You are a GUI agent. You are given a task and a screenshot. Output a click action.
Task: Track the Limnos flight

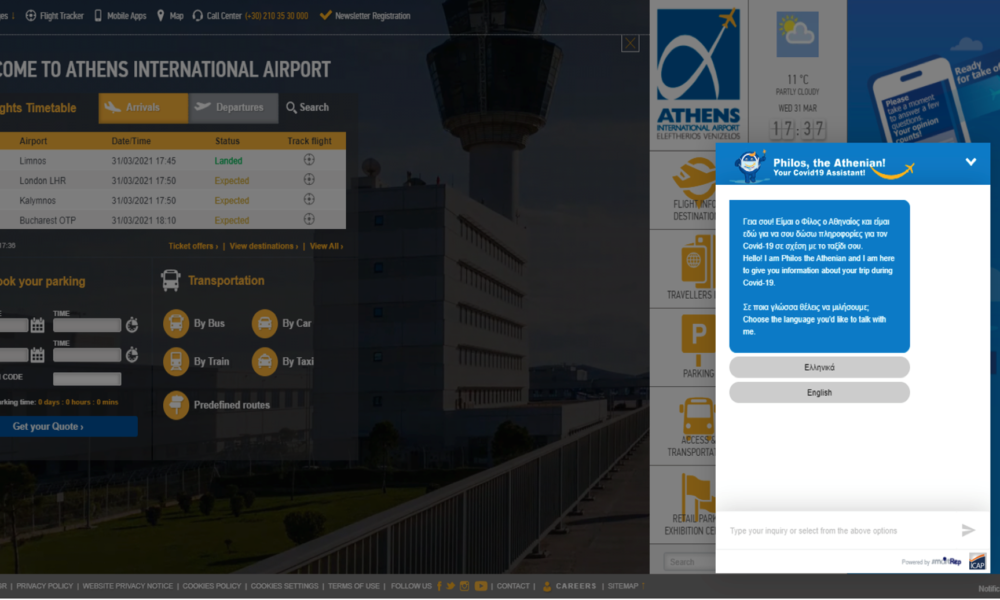309,160
